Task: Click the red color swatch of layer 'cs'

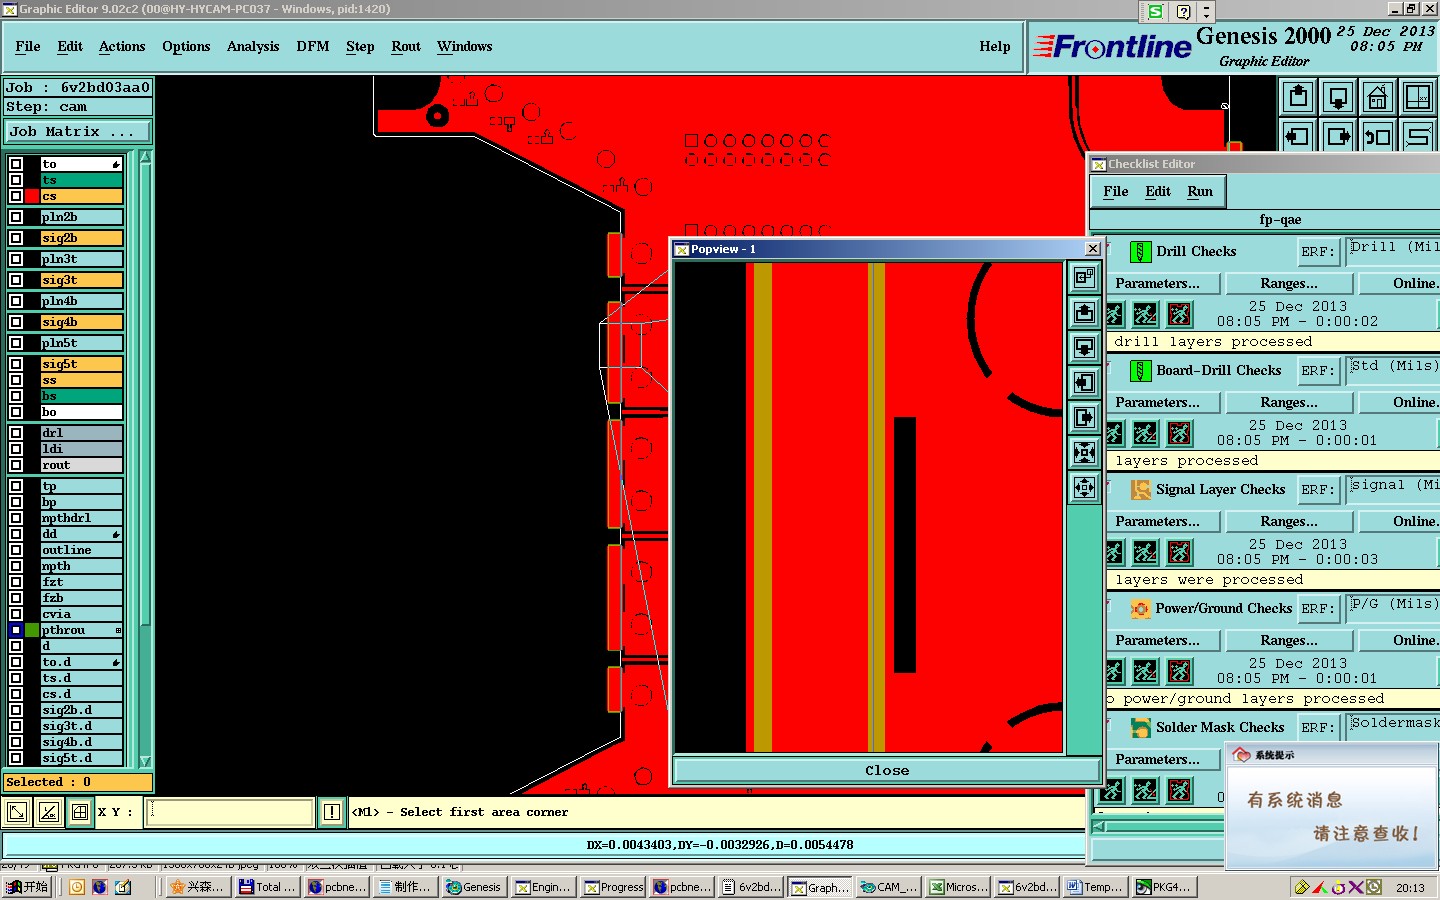Action: [x=32, y=196]
